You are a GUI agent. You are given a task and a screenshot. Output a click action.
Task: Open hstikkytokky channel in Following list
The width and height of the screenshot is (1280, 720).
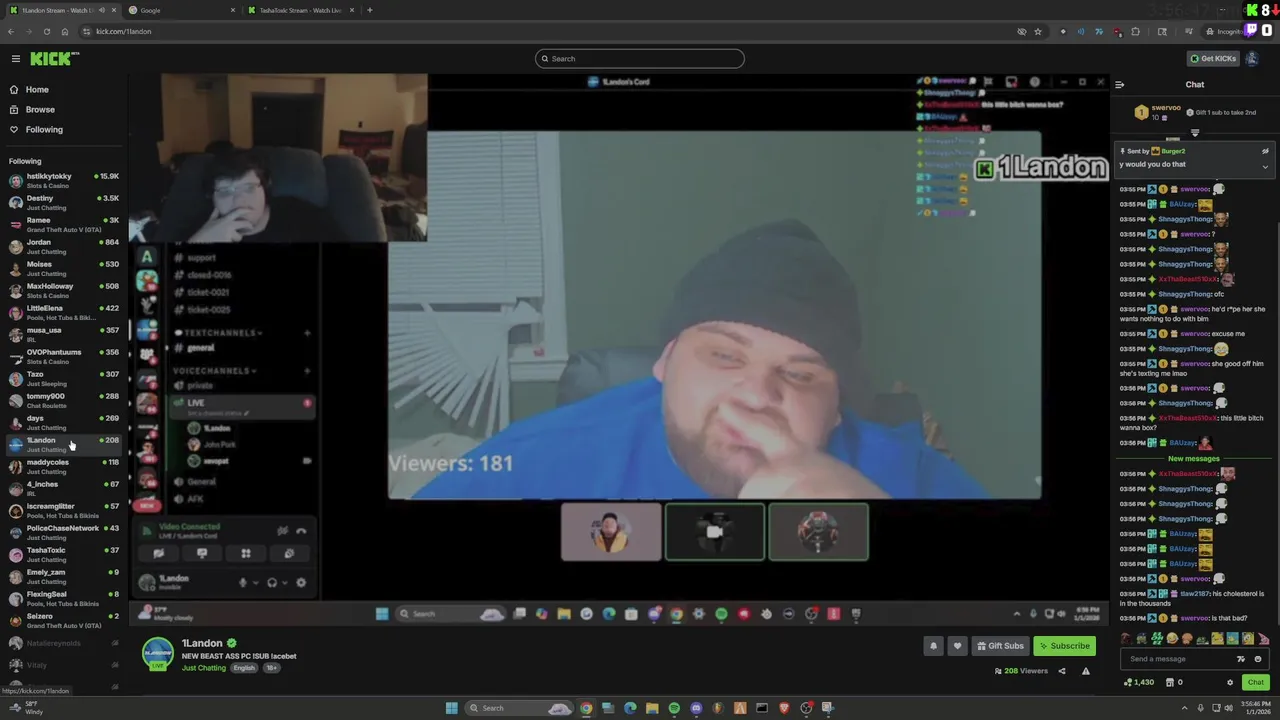(x=63, y=181)
